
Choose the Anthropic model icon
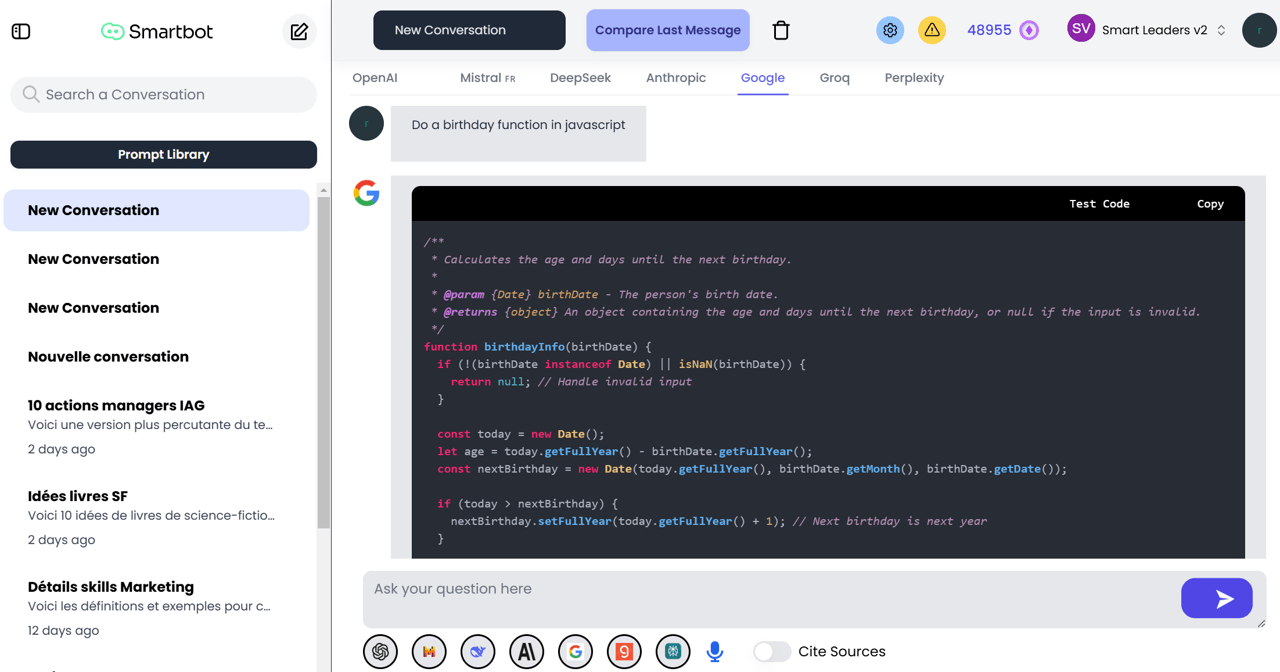526,651
